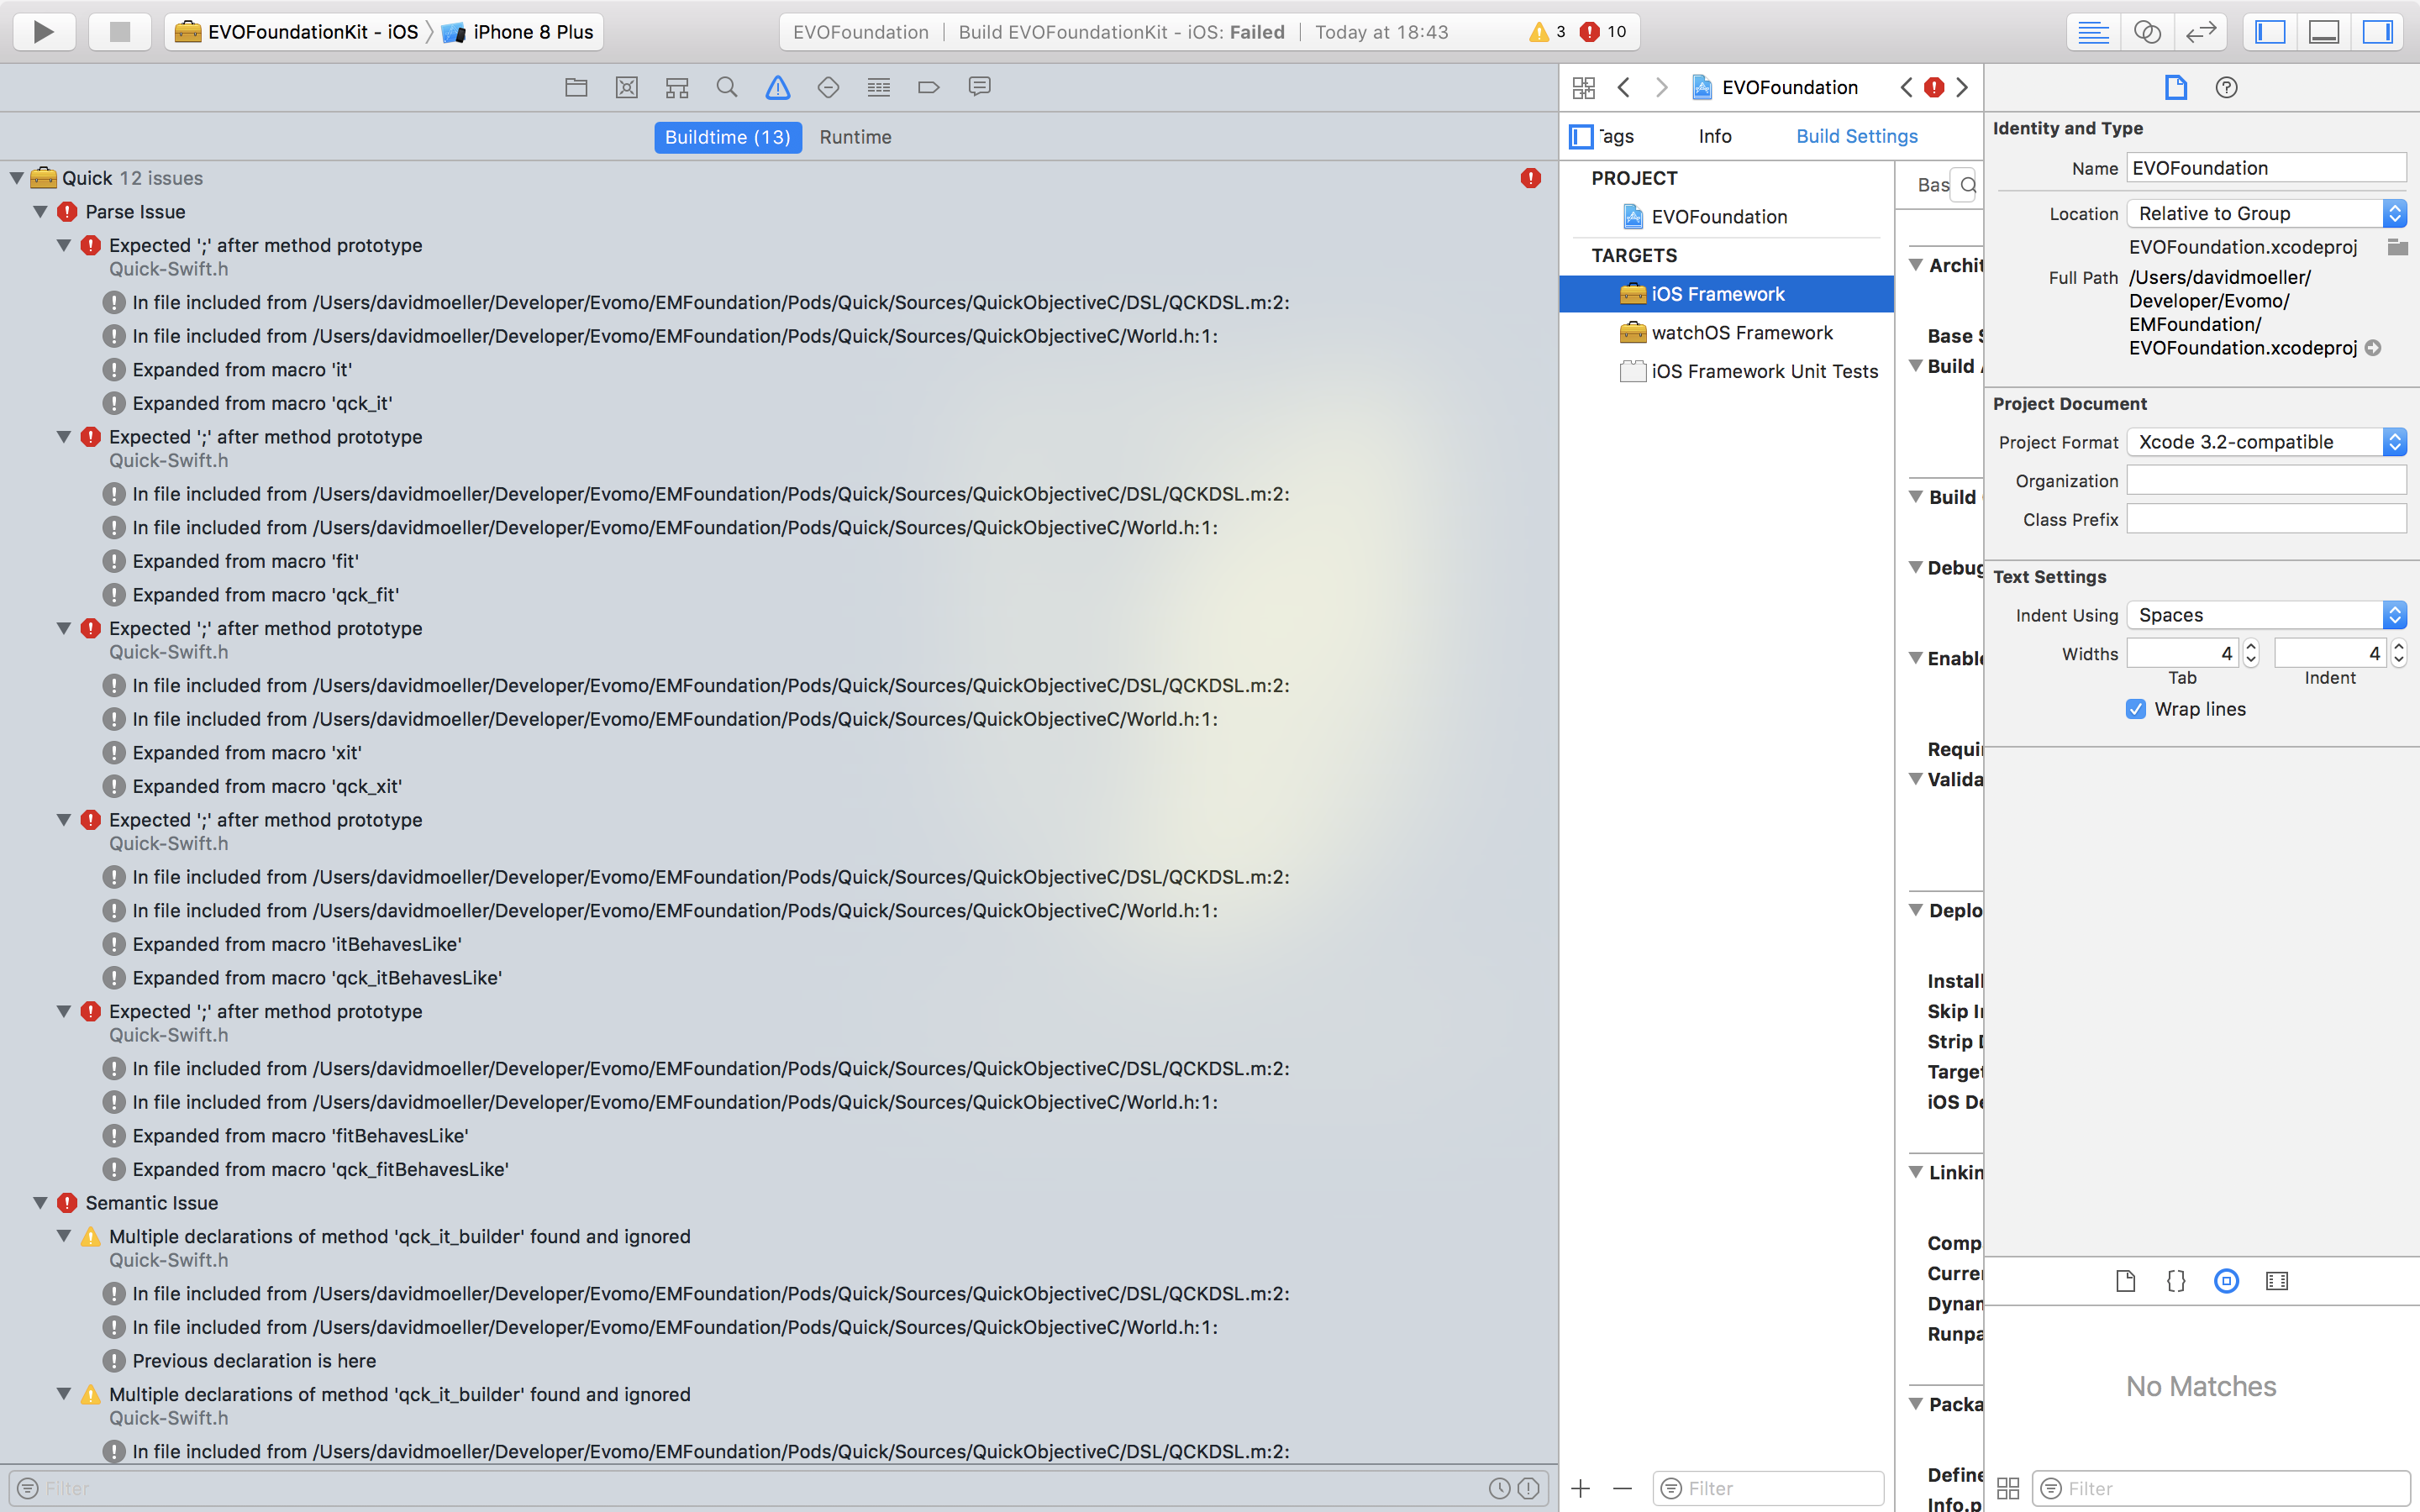Select the iOS Framework target
The width and height of the screenshot is (2420, 1512).
click(x=1727, y=294)
